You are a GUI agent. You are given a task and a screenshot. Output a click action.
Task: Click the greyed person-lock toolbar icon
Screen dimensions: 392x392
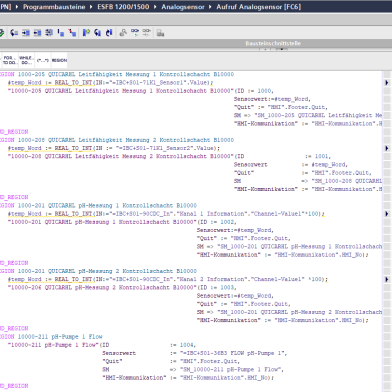(x=123, y=33)
